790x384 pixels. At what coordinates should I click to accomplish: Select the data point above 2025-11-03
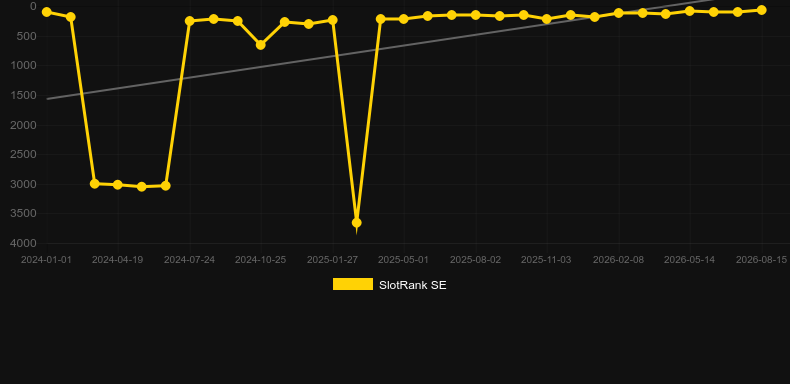(547, 19)
